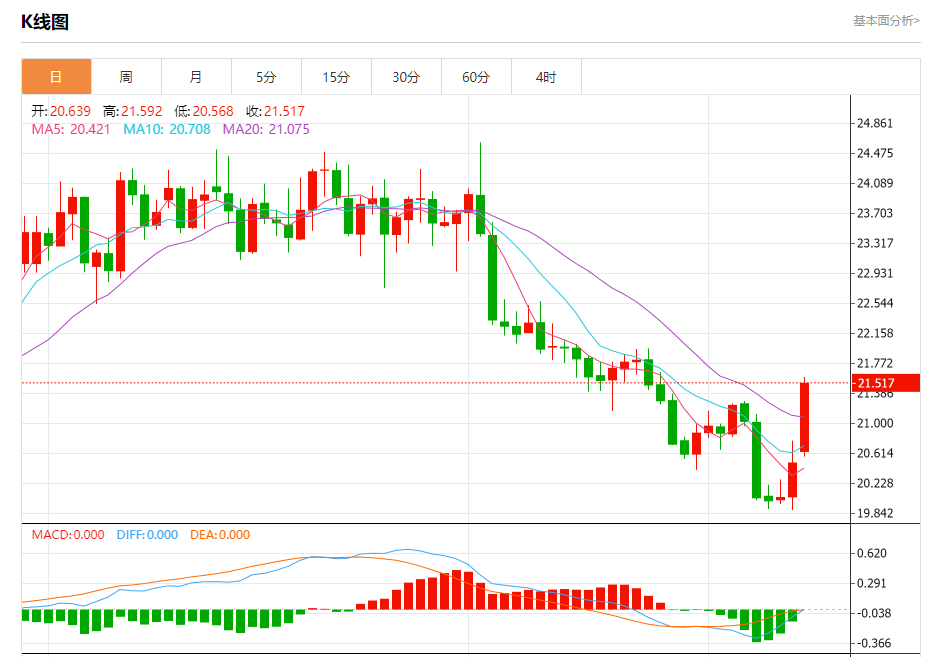Click the MA5: 20.421 indicator label
The image size is (932, 657).
(x=71, y=129)
